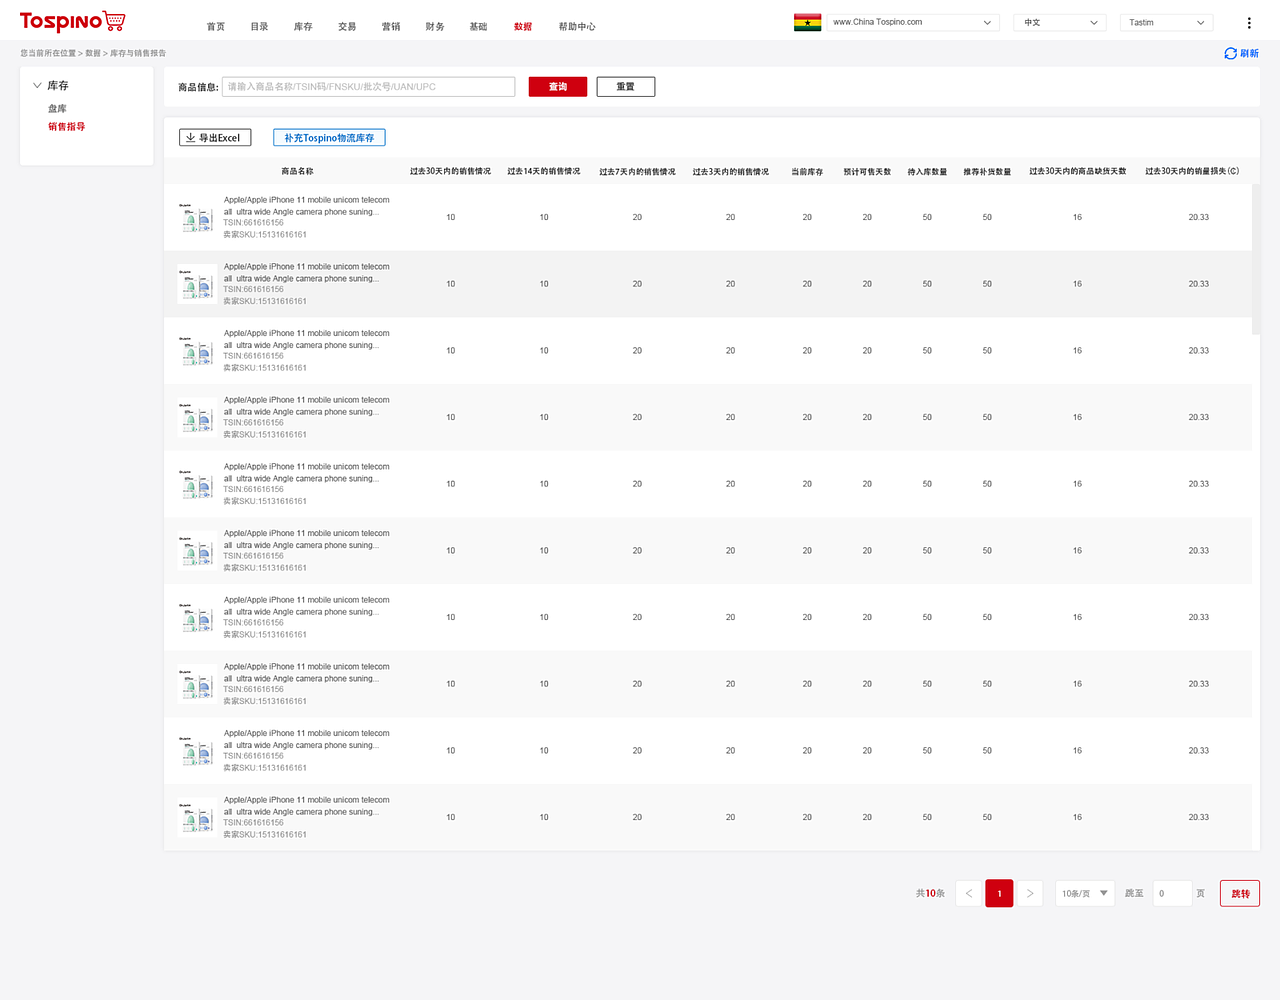Viewport: 1280px width, 1000px height.
Task: Click the 过去7天内的销售情况 column header
Action: click(x=637, y=172)
